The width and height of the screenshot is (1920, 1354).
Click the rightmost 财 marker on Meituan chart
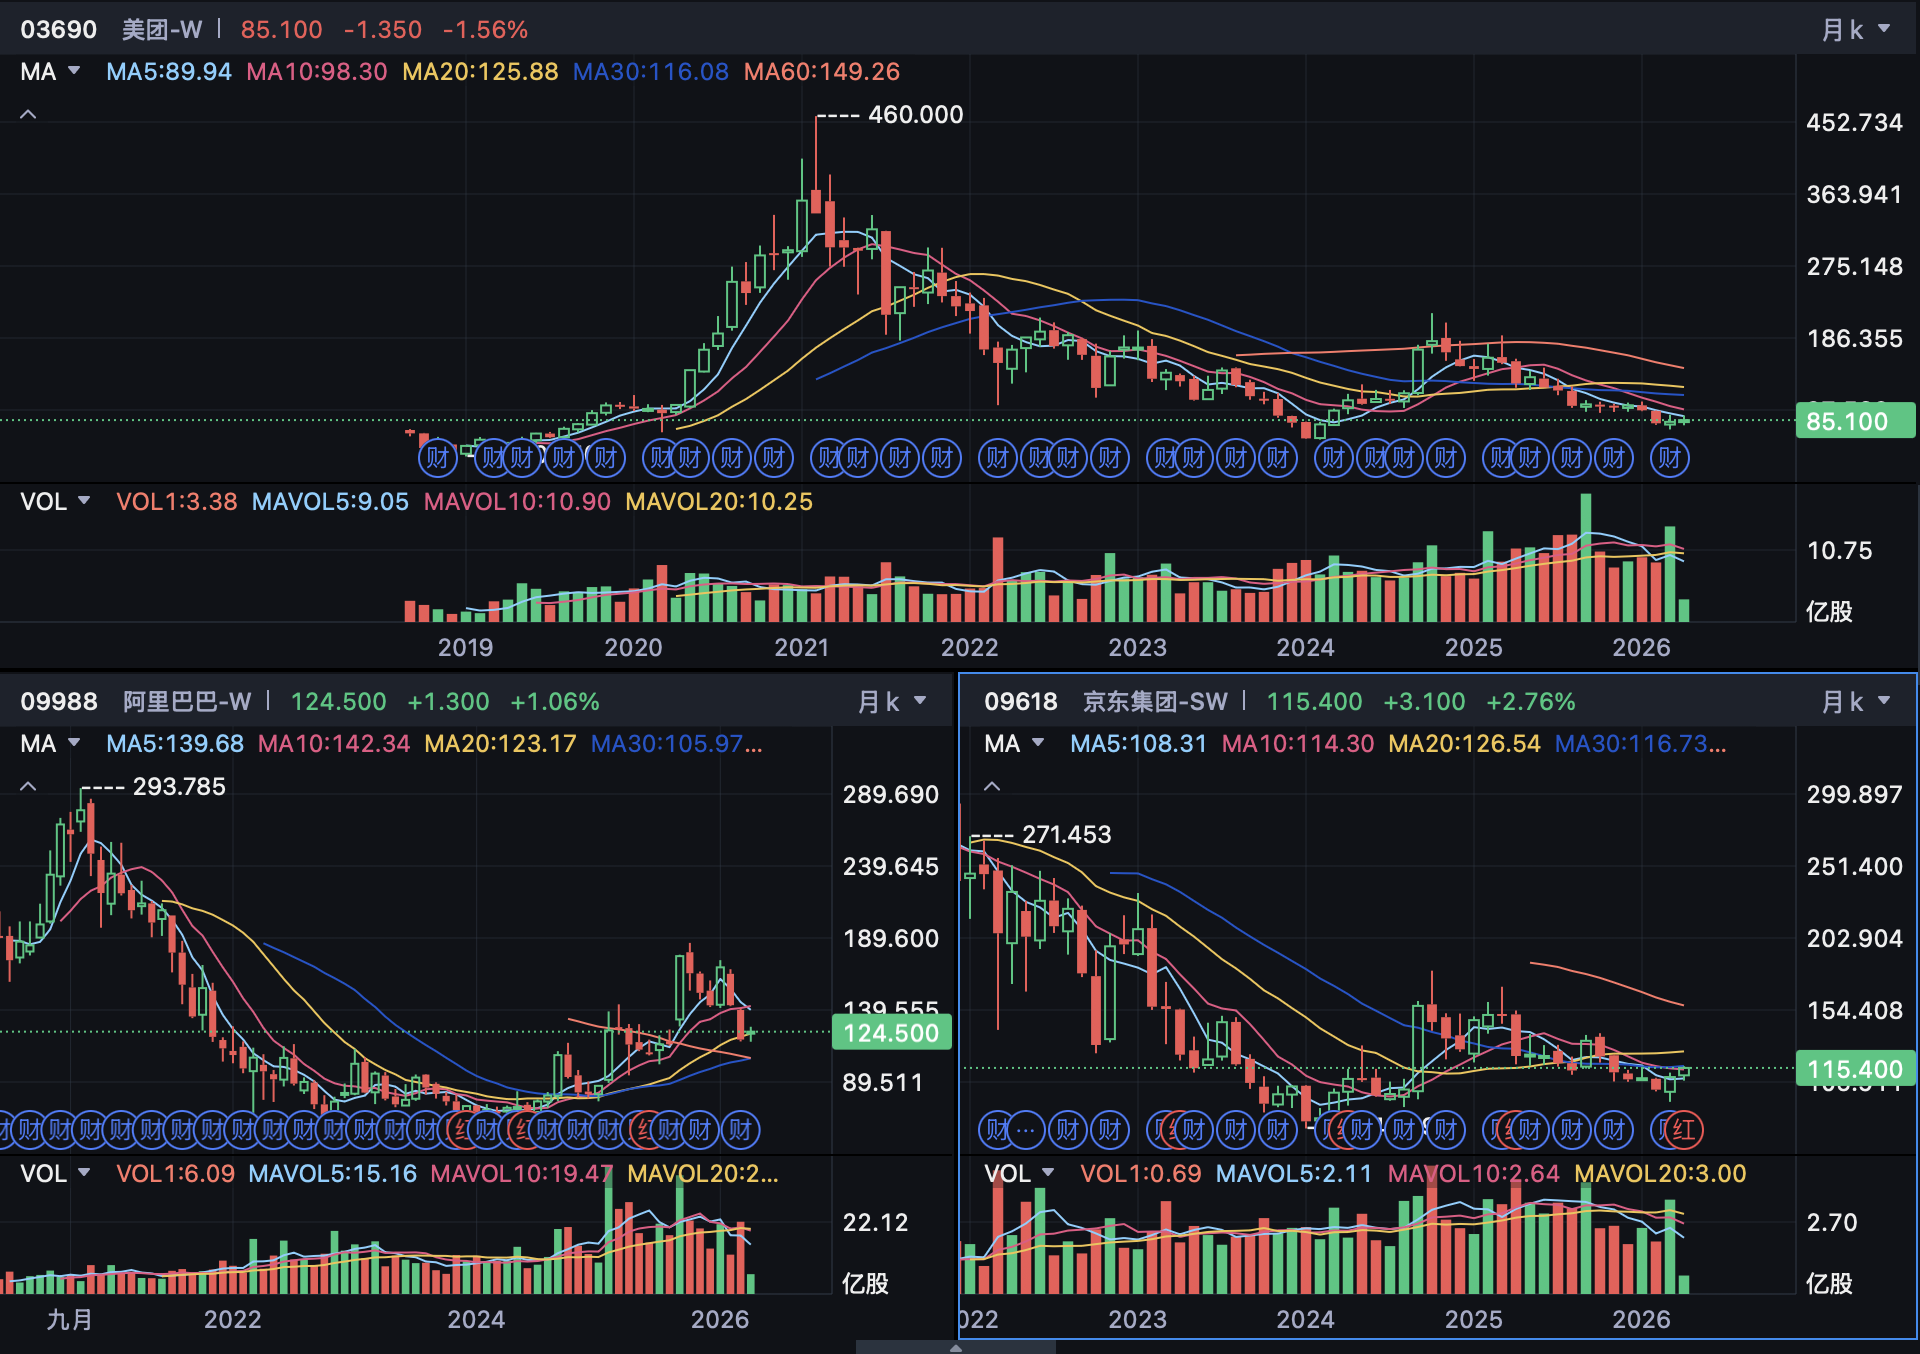pyautogui.click(x=1669, y=458)
